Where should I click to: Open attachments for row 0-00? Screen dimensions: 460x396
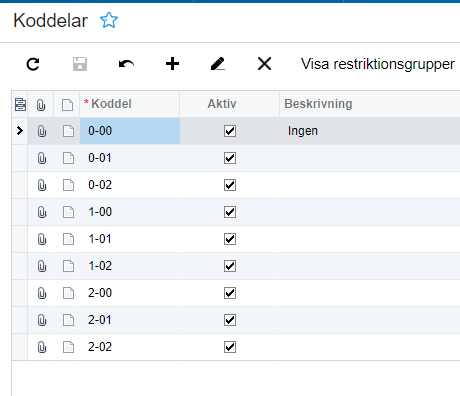point(42,131)
